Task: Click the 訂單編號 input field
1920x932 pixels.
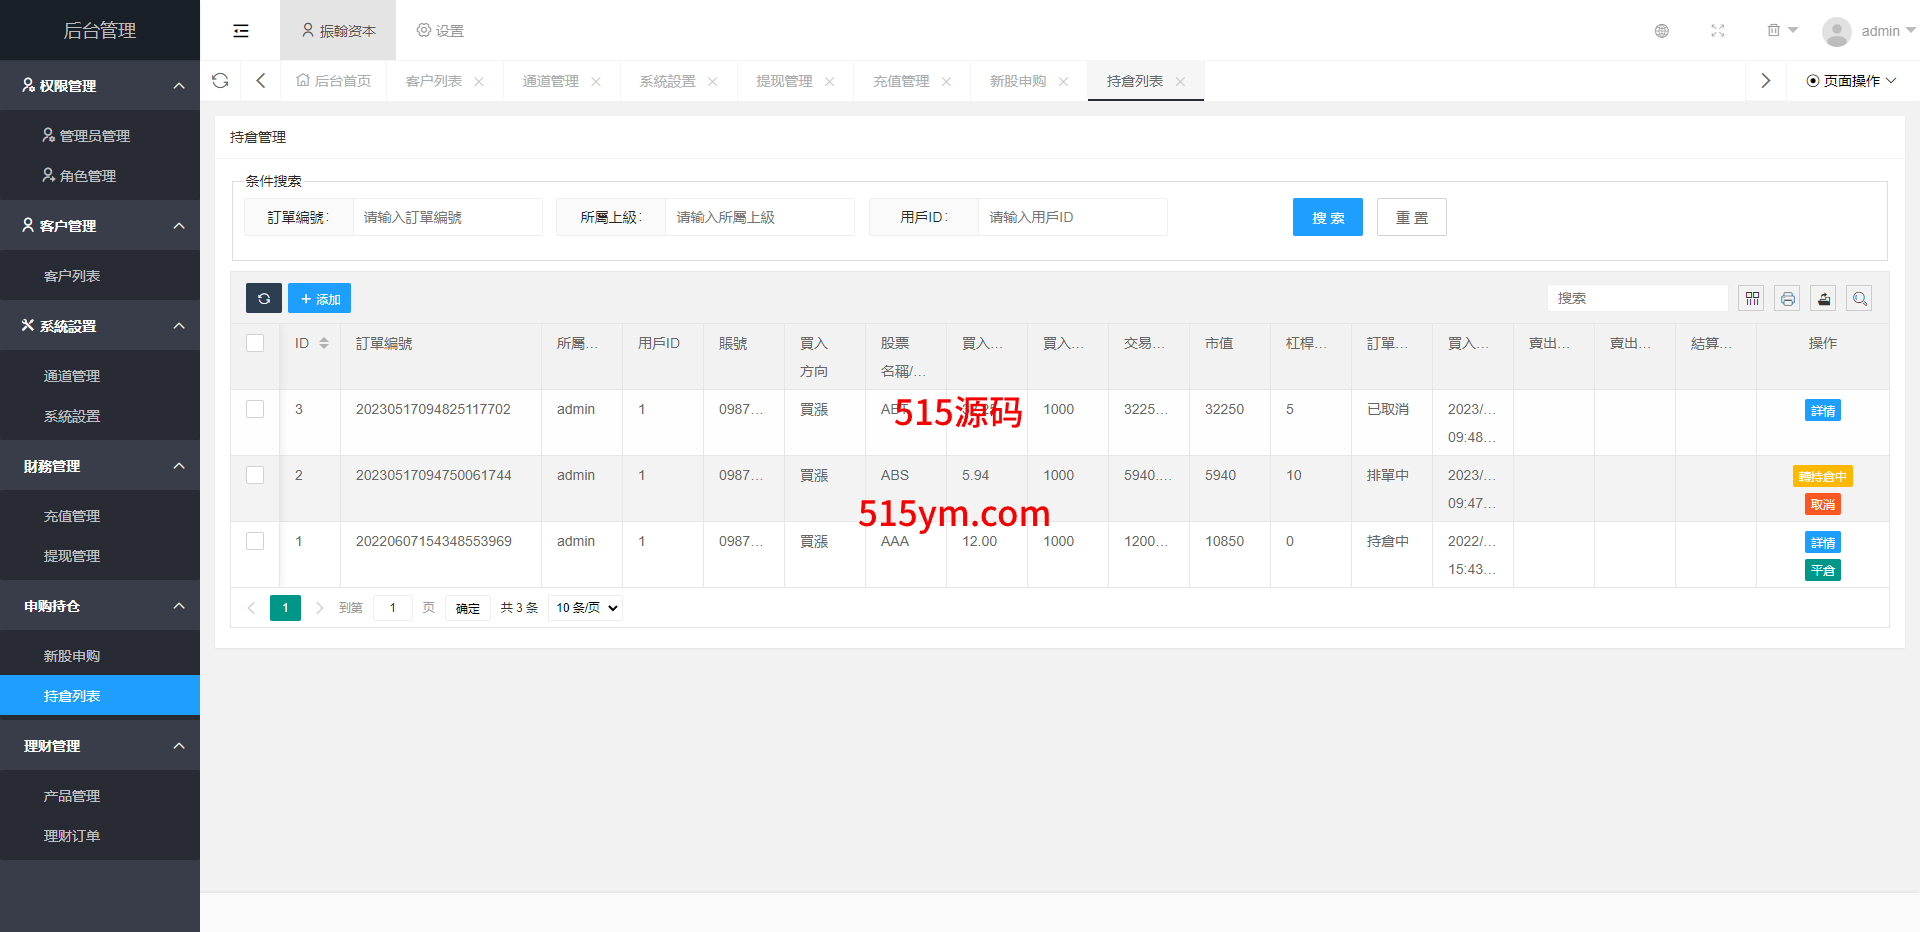Action: point(447,217)
